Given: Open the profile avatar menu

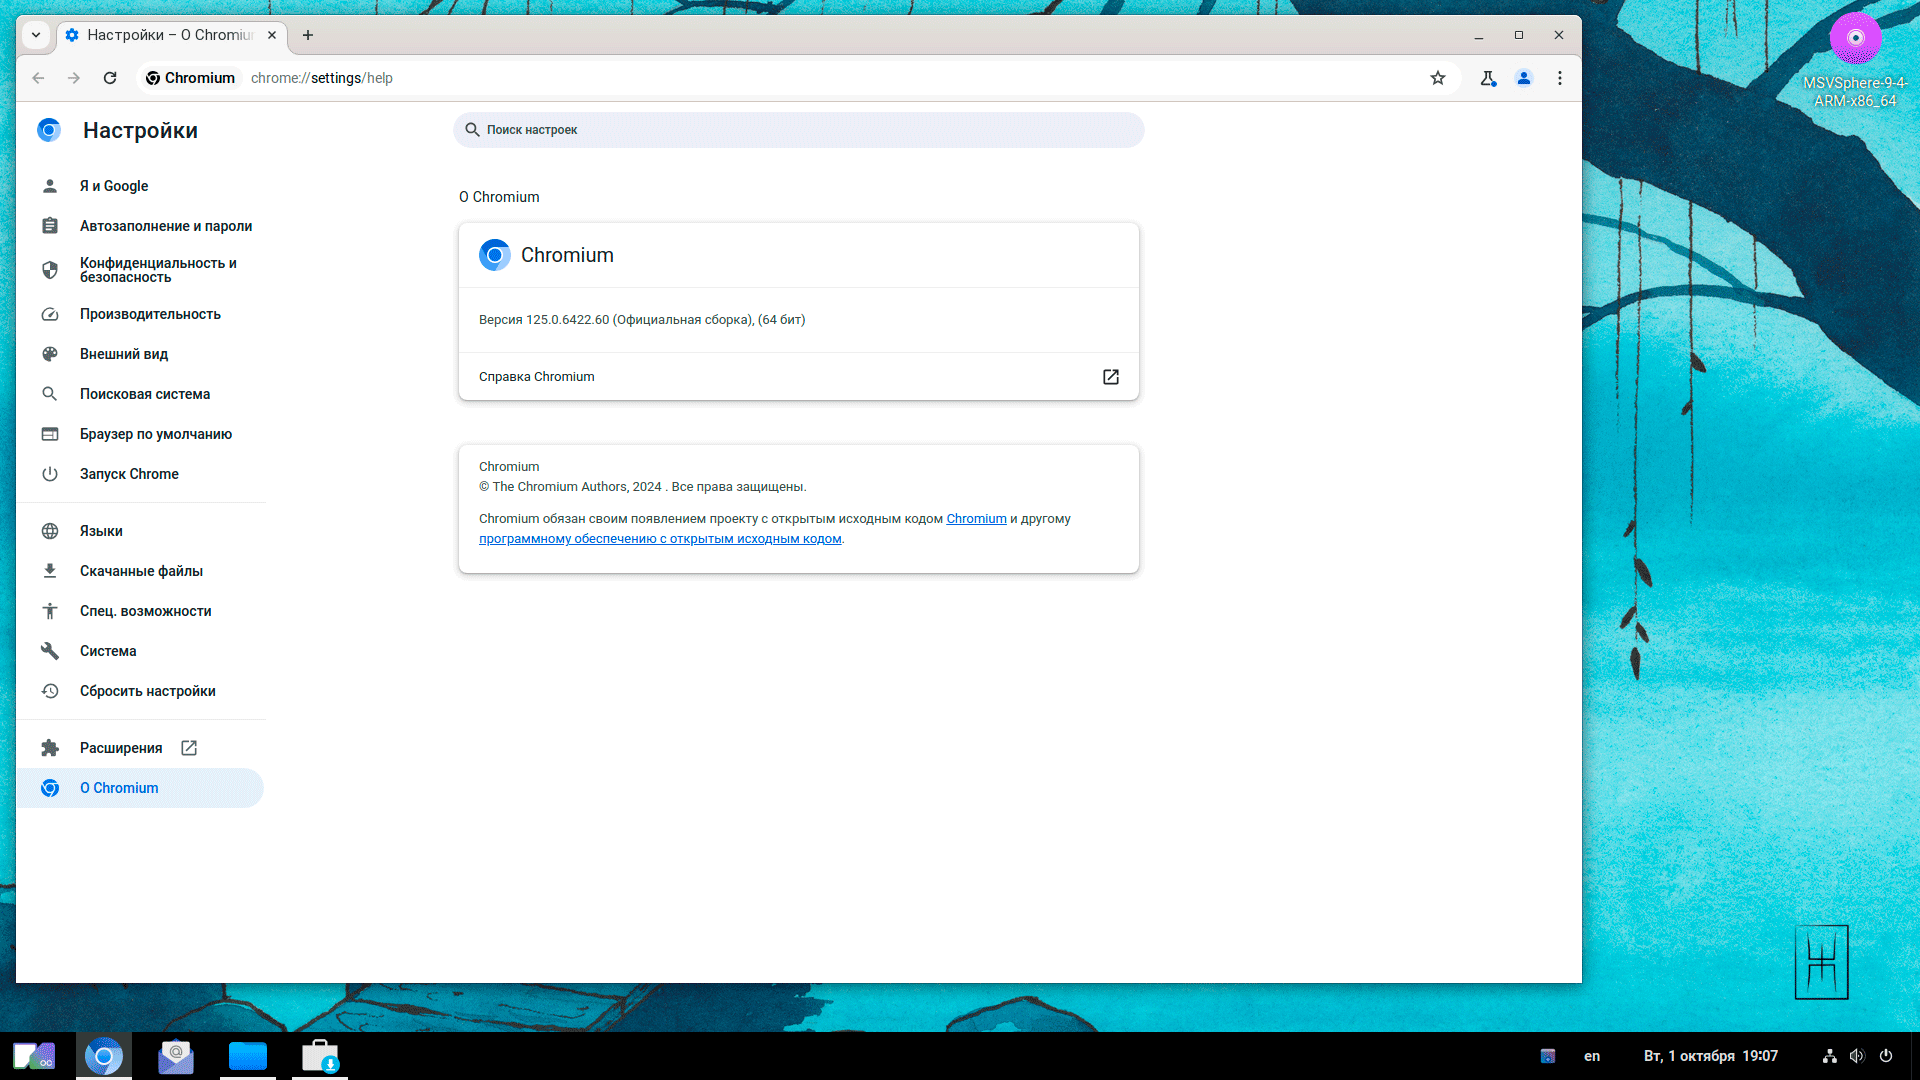Looking at the screenshot, I should pos(1523,78).
